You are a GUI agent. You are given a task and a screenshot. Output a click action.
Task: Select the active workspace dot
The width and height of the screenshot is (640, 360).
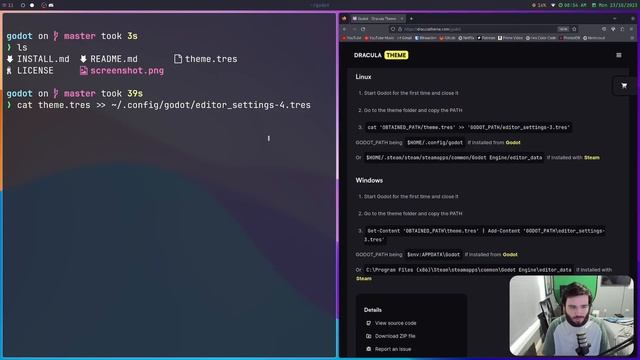32,5
